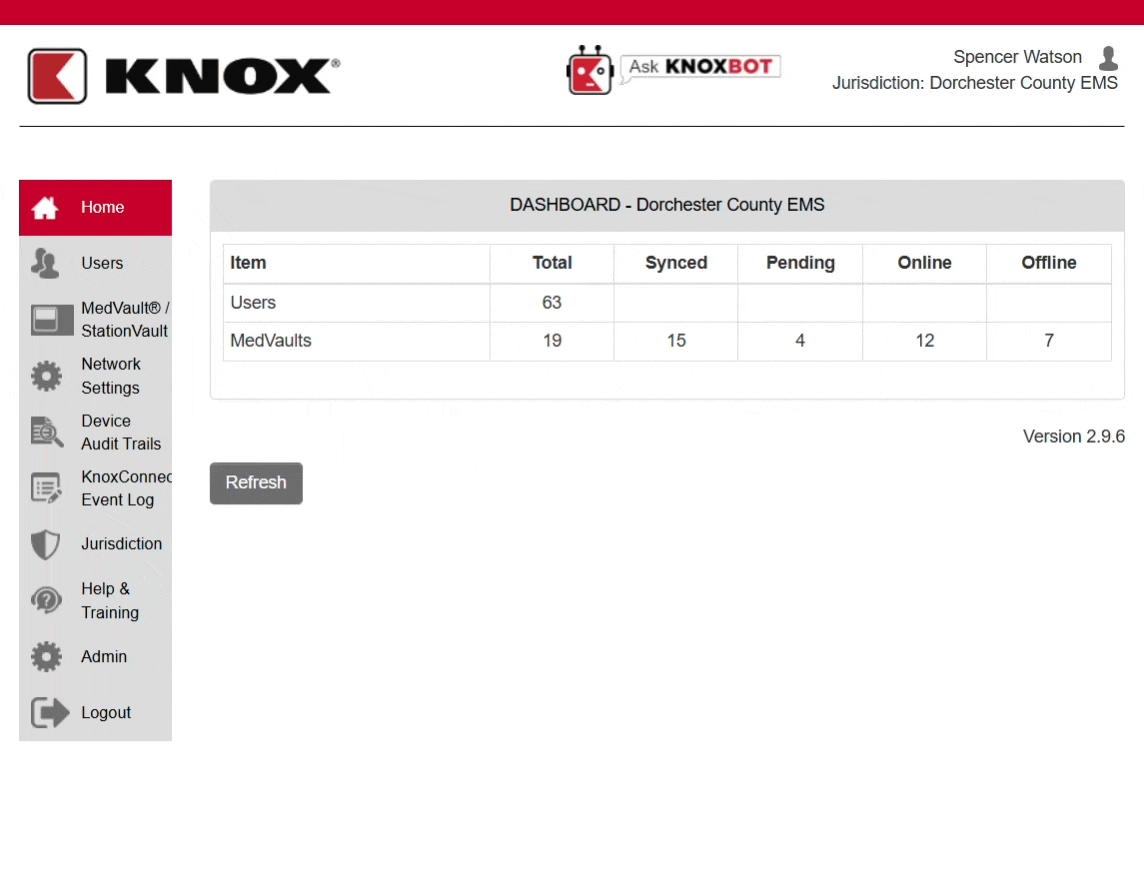
Task: Click the Total column header
Action: (552, 263)
